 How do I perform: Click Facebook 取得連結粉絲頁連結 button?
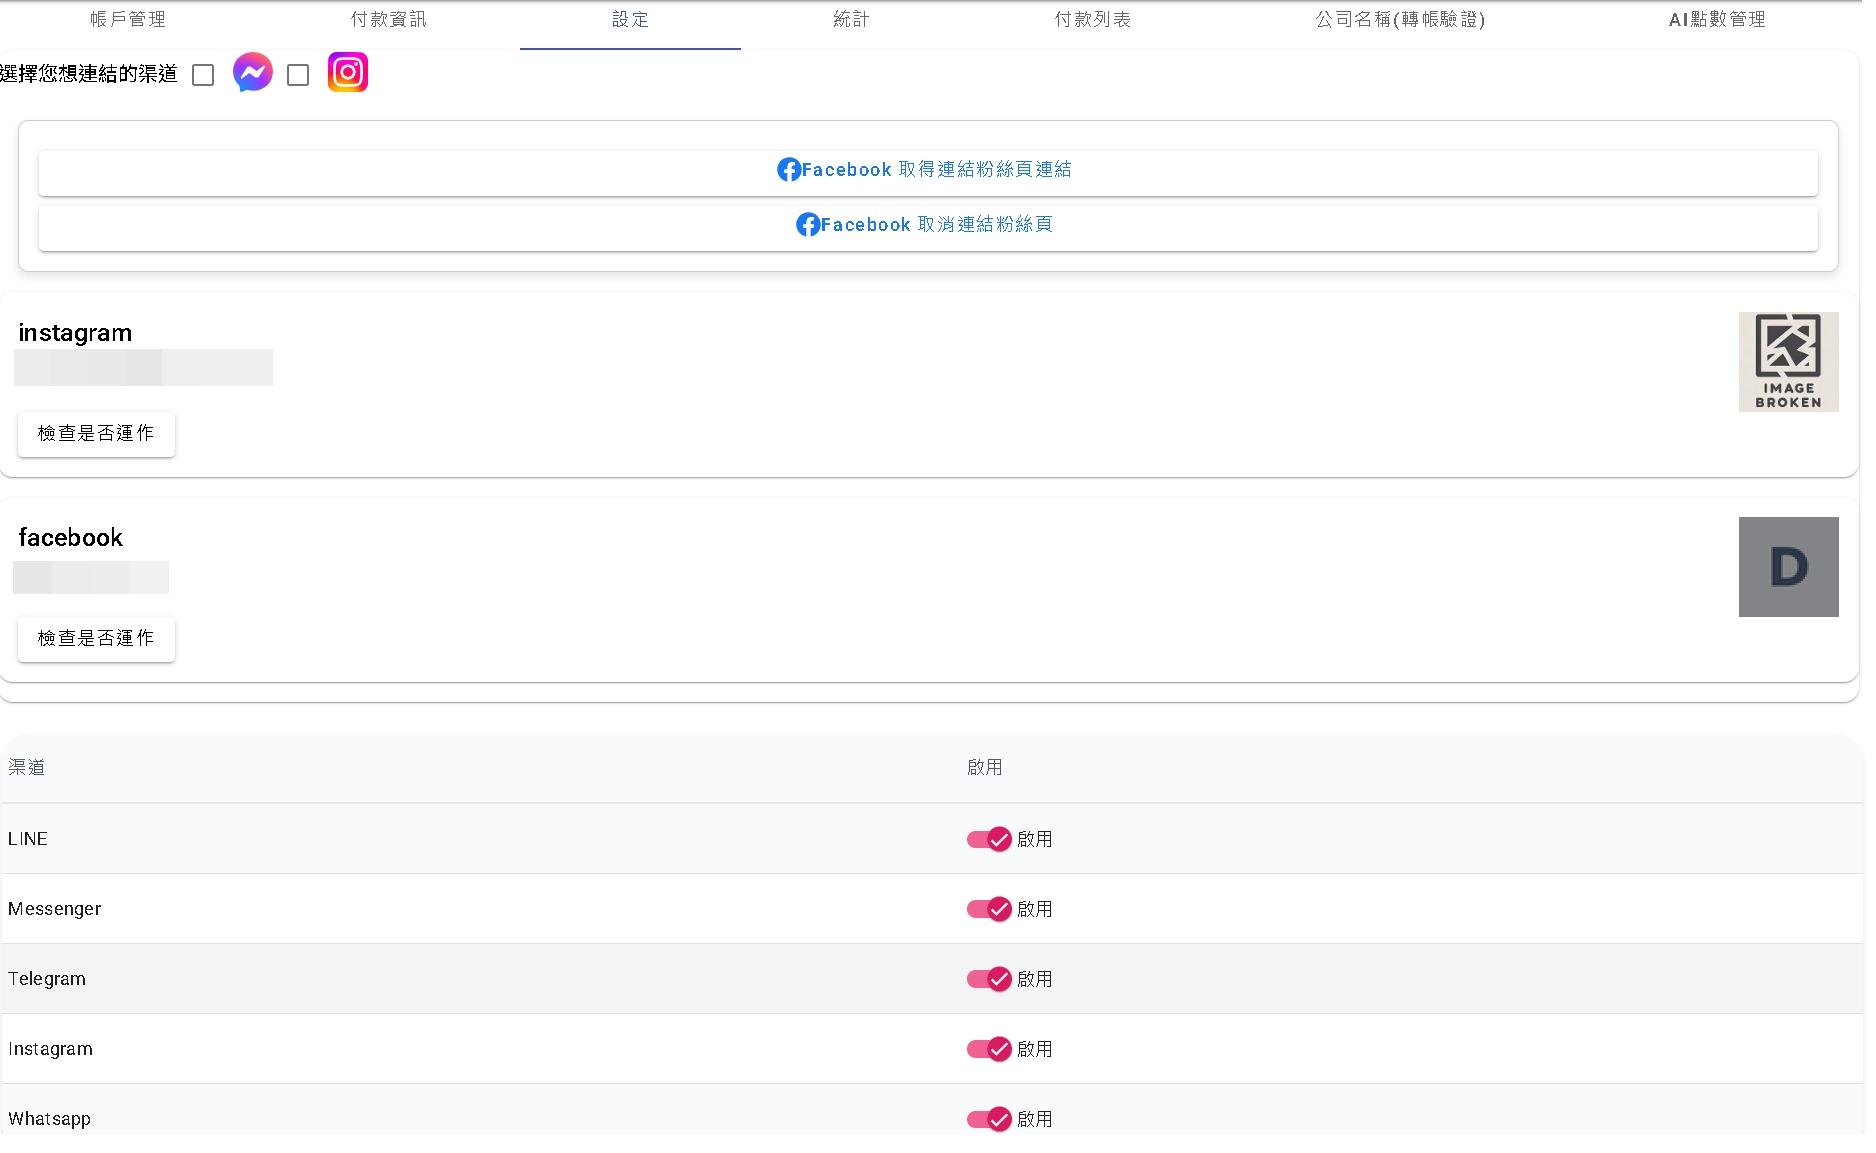927,171
